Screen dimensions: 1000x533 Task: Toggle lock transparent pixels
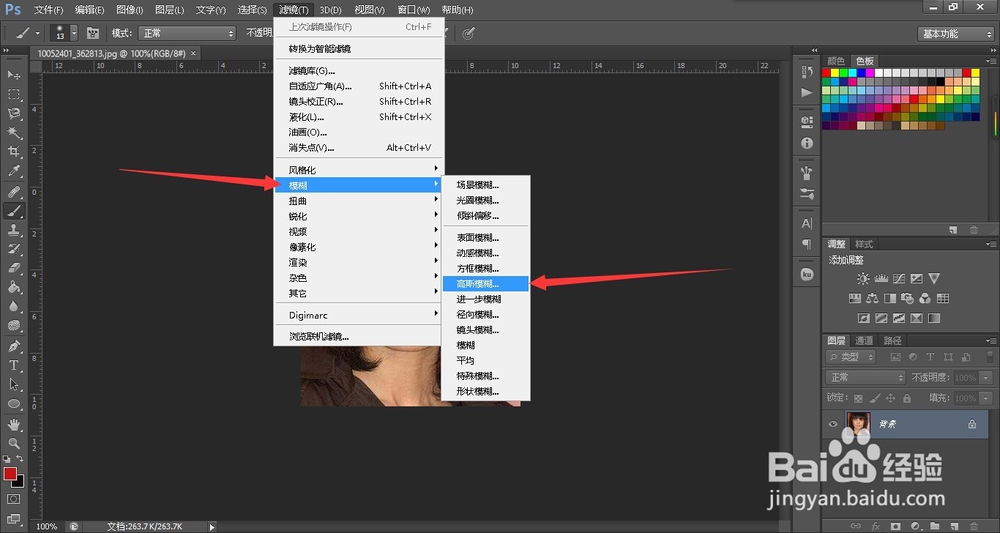point(858,398)
